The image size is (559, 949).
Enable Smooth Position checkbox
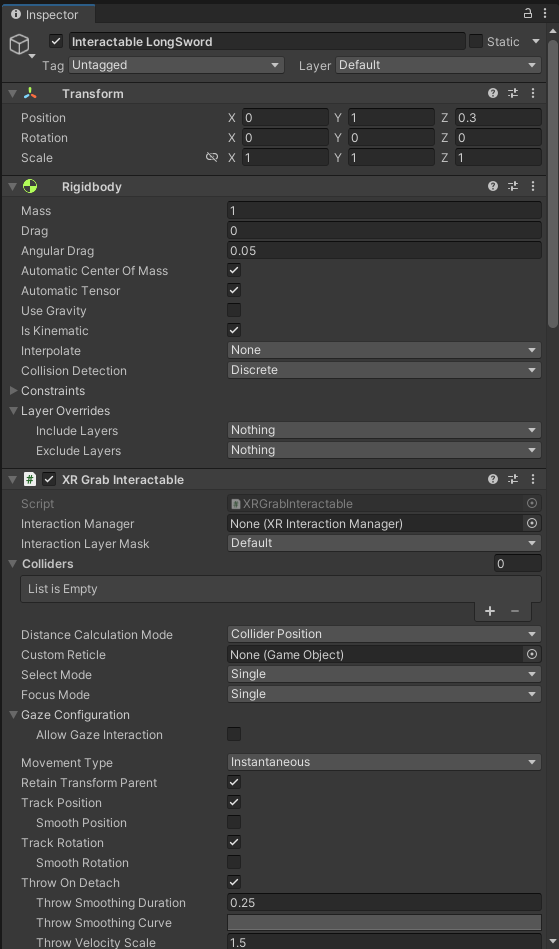pos(234,823)
